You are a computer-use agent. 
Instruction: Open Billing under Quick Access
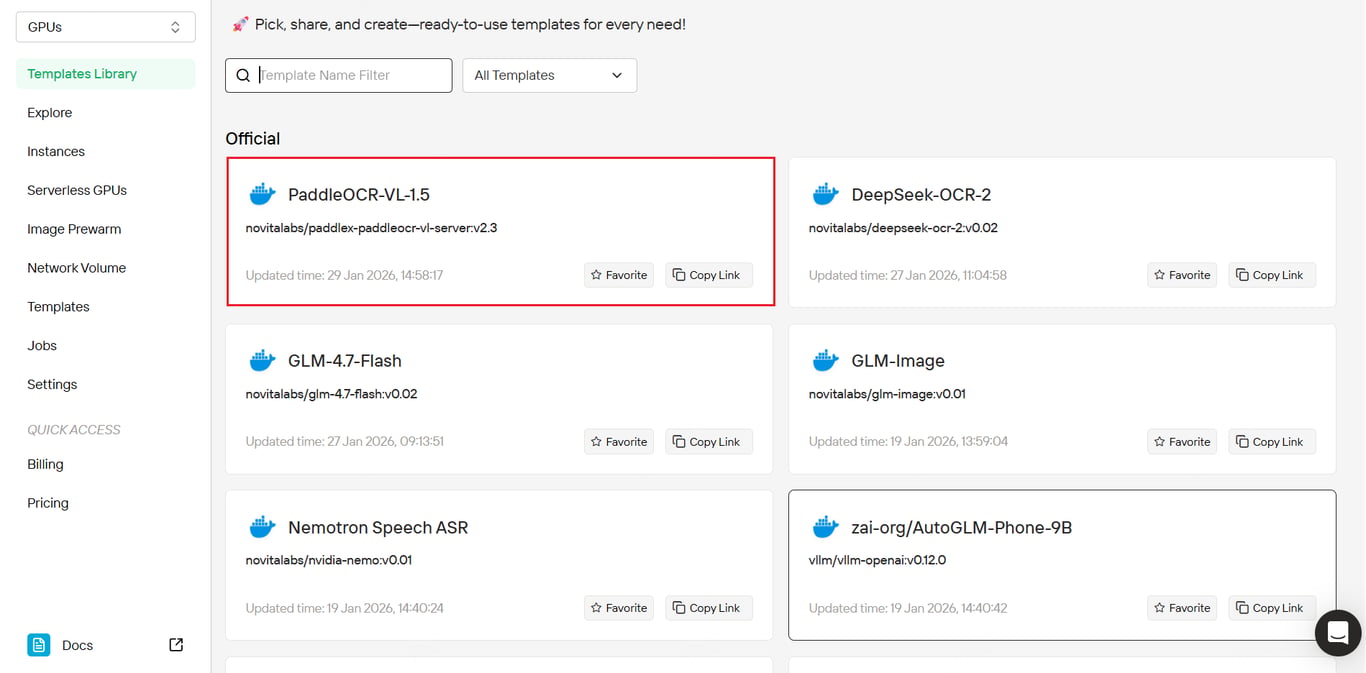click(45, 464)
